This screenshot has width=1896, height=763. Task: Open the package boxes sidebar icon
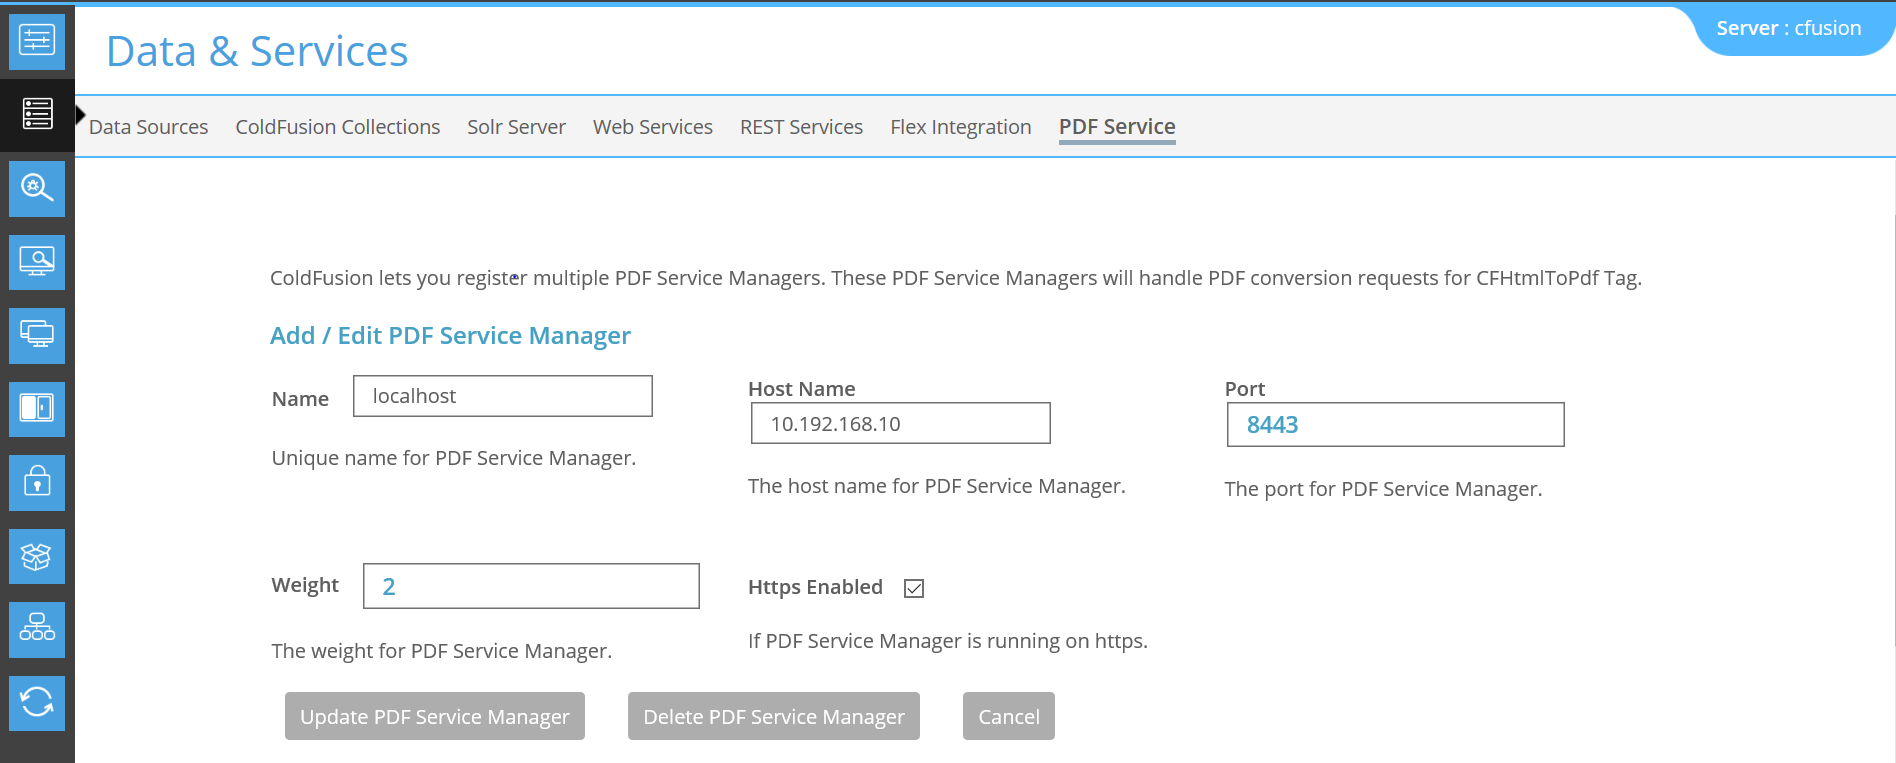click(x=37, y=556)
